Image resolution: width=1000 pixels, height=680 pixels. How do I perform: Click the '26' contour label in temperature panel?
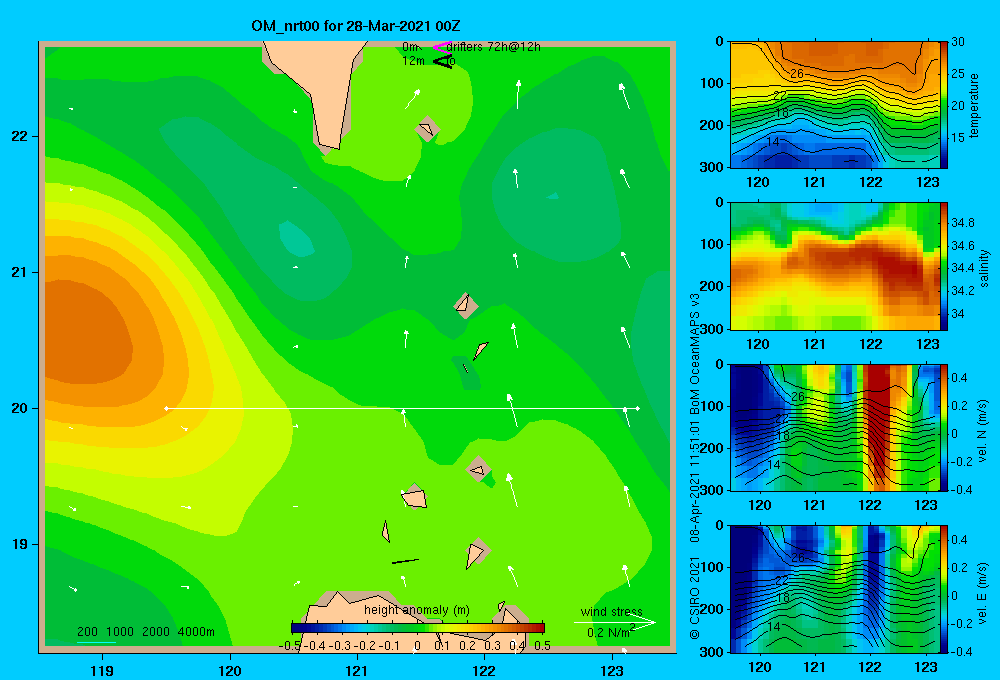pyautogui.click(x=797, y=74)
